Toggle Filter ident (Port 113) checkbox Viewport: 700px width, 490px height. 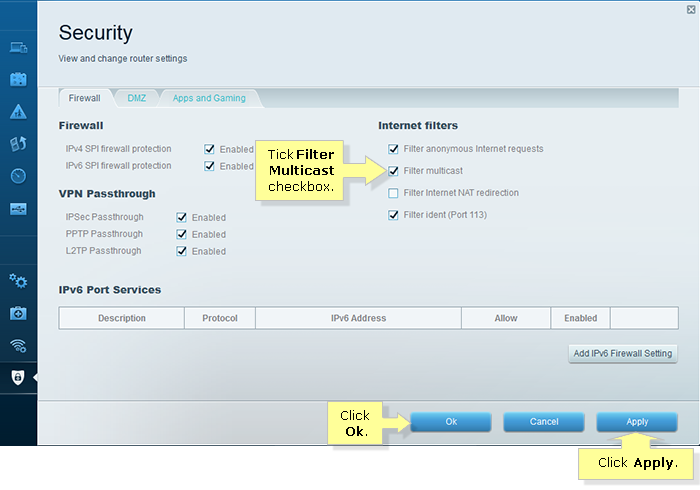[x=393, y=215]
